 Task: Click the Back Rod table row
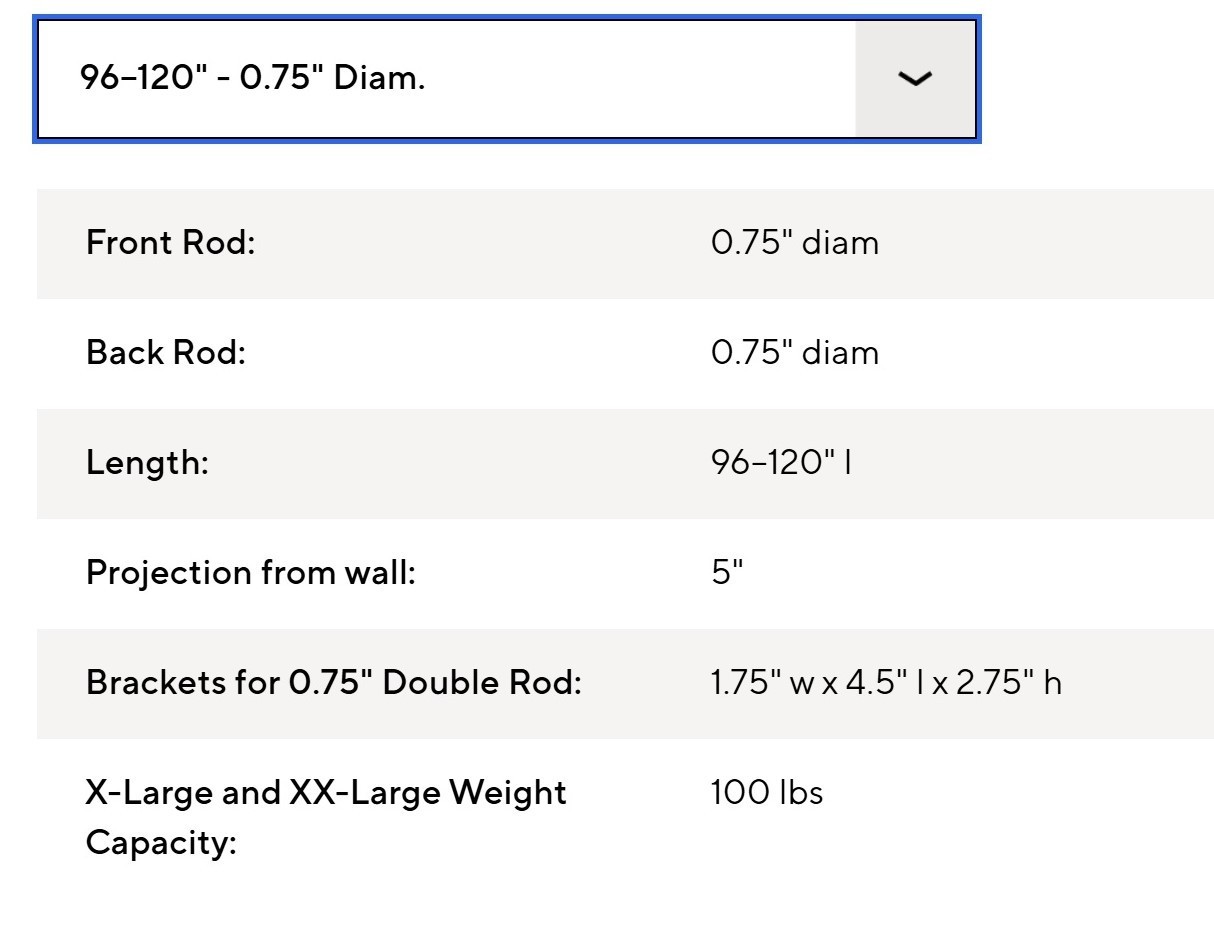coord(625,354)
